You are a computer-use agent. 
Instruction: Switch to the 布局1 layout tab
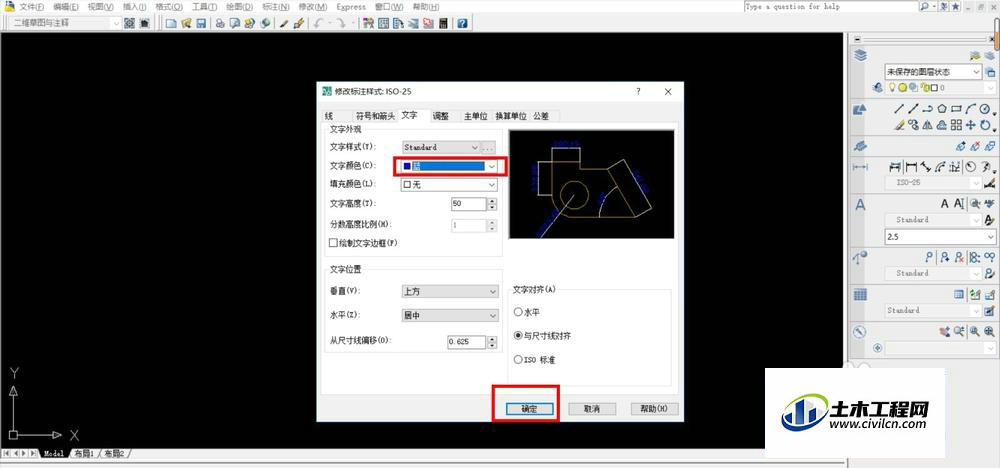point(84,453)
